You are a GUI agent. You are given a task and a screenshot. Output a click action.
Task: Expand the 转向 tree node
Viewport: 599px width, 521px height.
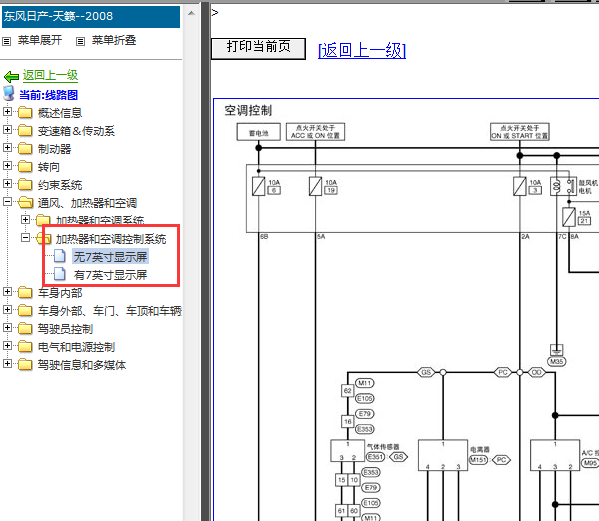tap(7, 165)
